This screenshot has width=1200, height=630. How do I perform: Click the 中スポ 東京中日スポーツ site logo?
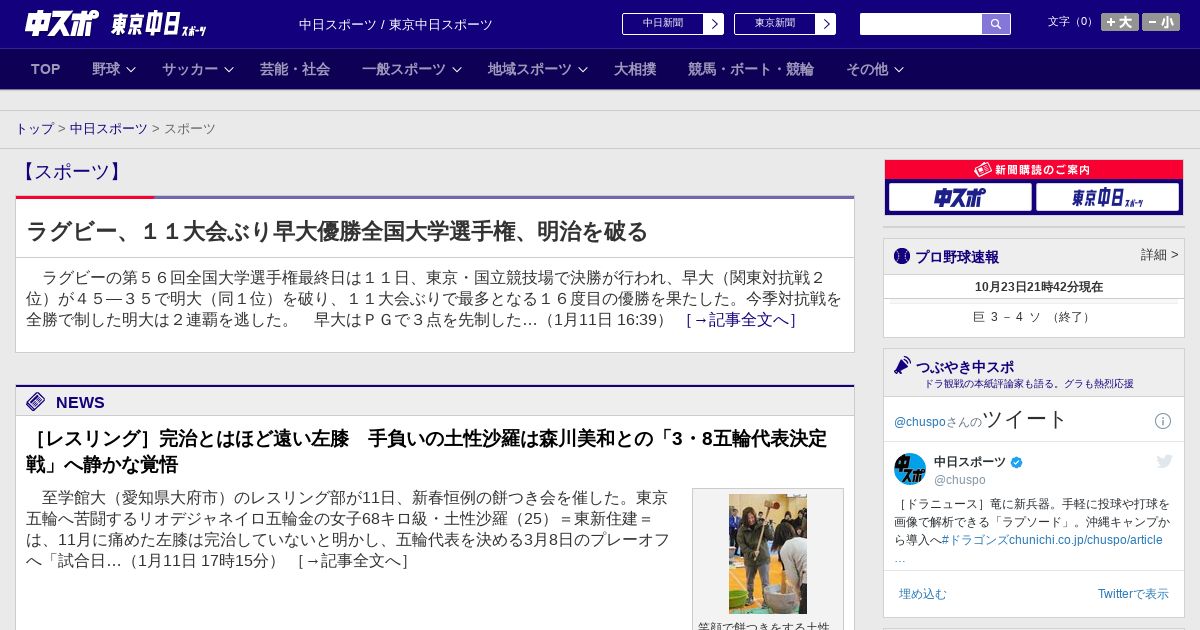point(115,24)
